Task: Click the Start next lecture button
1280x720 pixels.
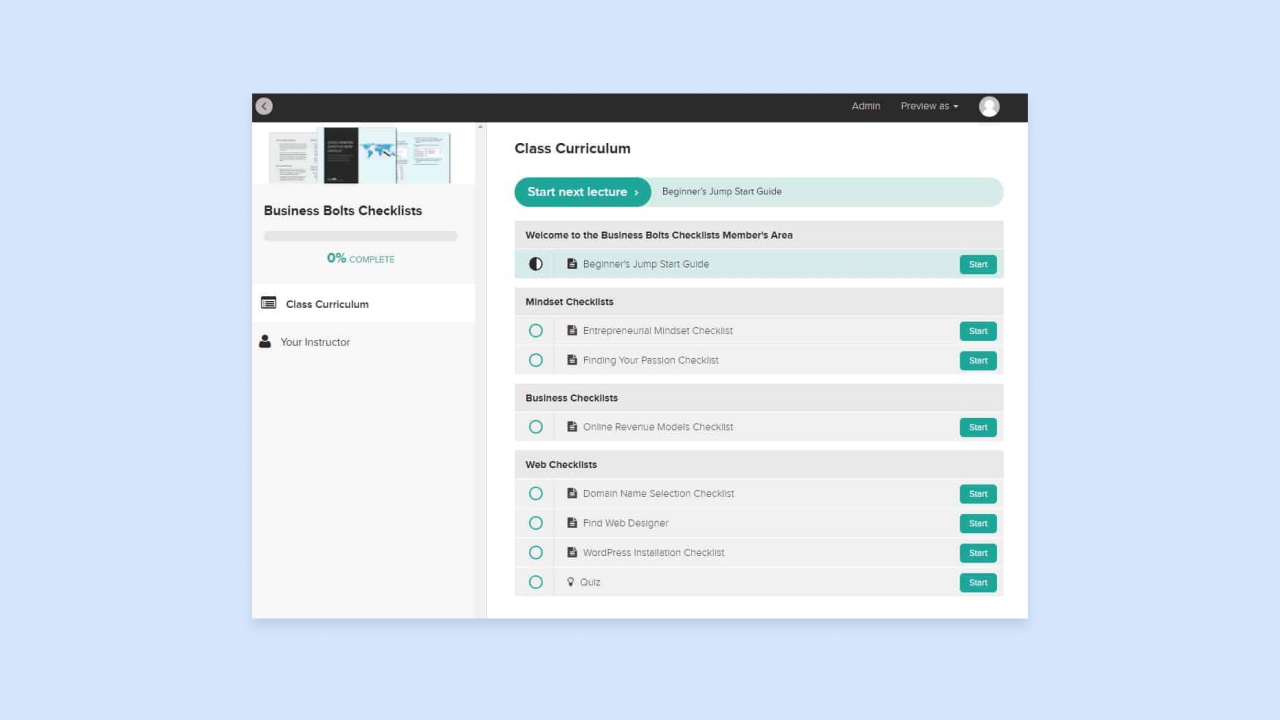Action: [583, 192]
